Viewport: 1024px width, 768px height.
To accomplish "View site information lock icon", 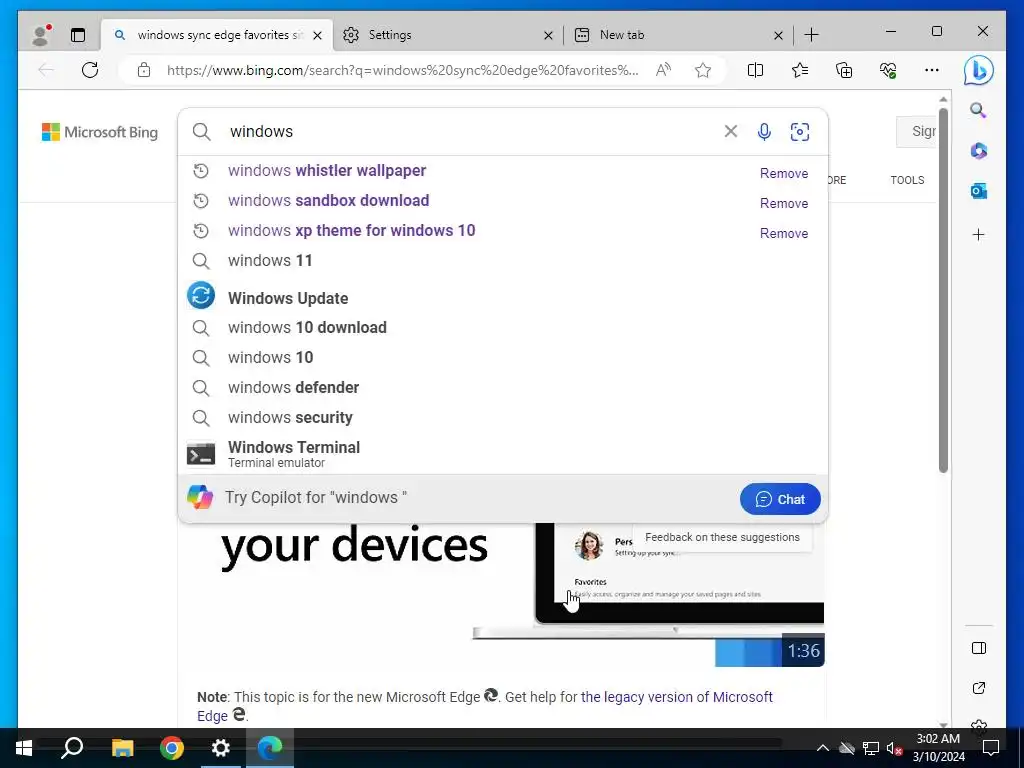I will 144,70.
